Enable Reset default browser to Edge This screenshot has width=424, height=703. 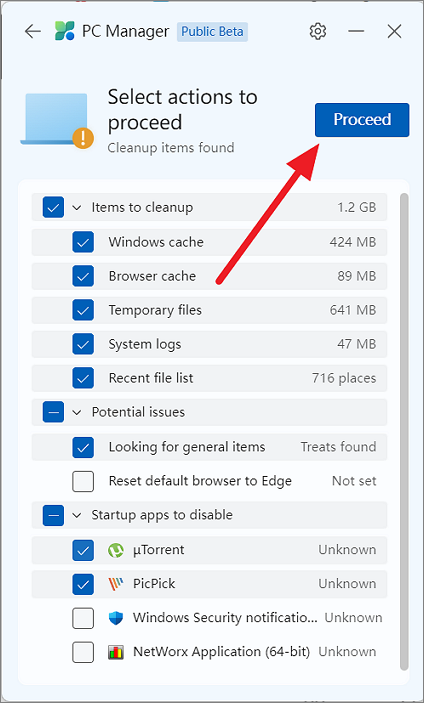point(83,482)
